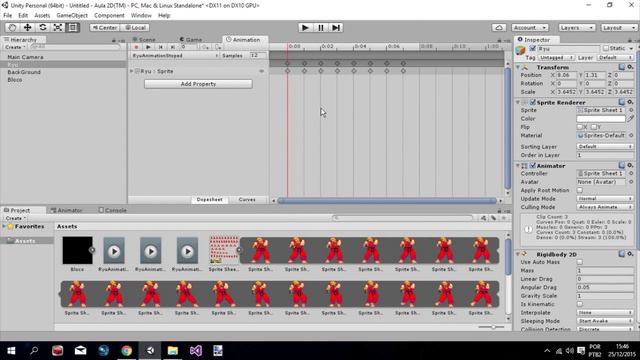This screenshot has height=360, width=640.
Task: Expand Ryu : Sprite property row
Action: point(132,71)
